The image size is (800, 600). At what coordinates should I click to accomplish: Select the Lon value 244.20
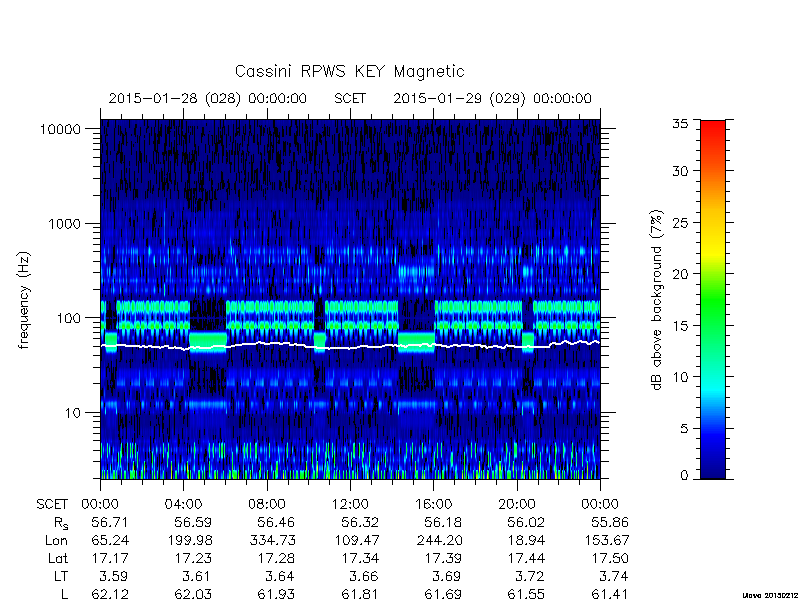(x=439, y=540)
